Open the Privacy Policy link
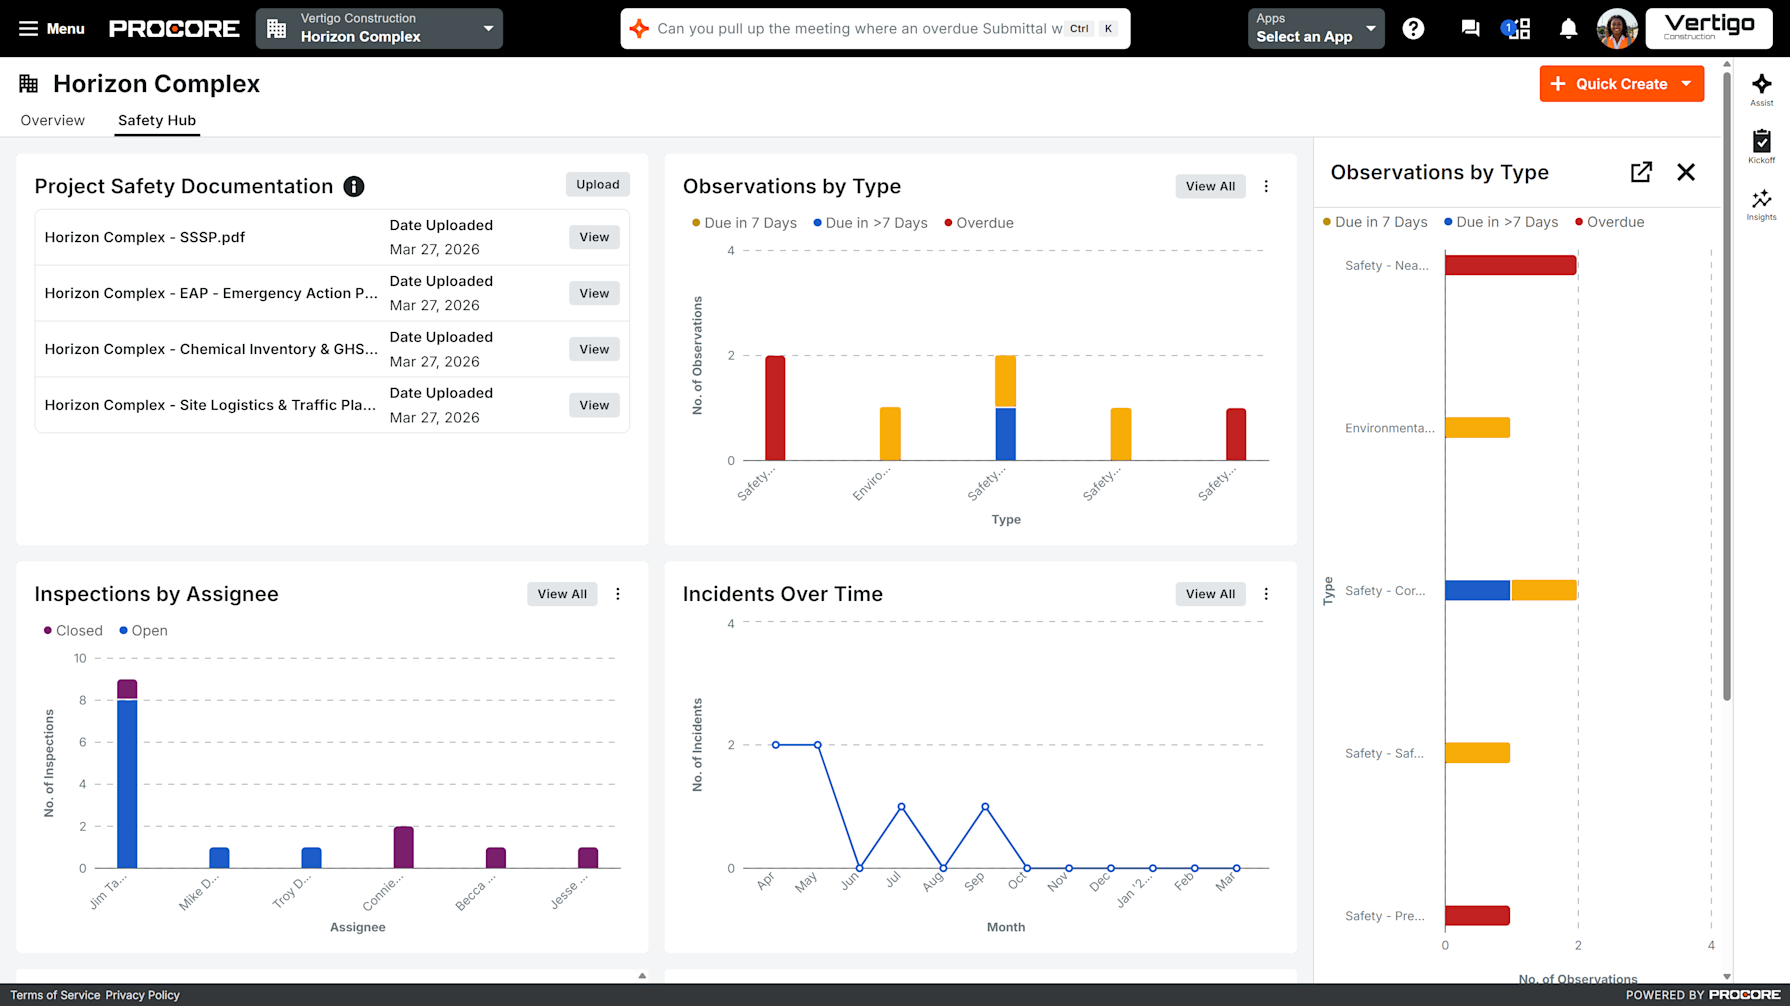 pos(143,995)
